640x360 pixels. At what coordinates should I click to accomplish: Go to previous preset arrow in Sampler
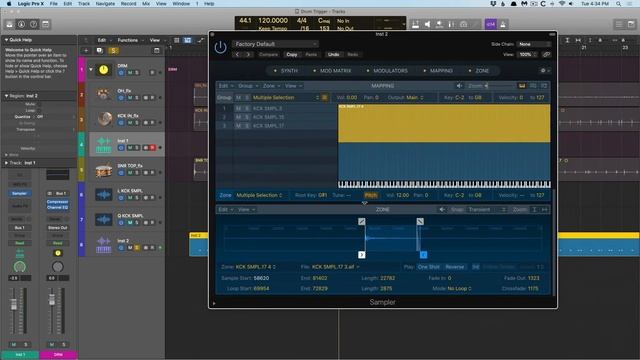[x=238, y=54]
